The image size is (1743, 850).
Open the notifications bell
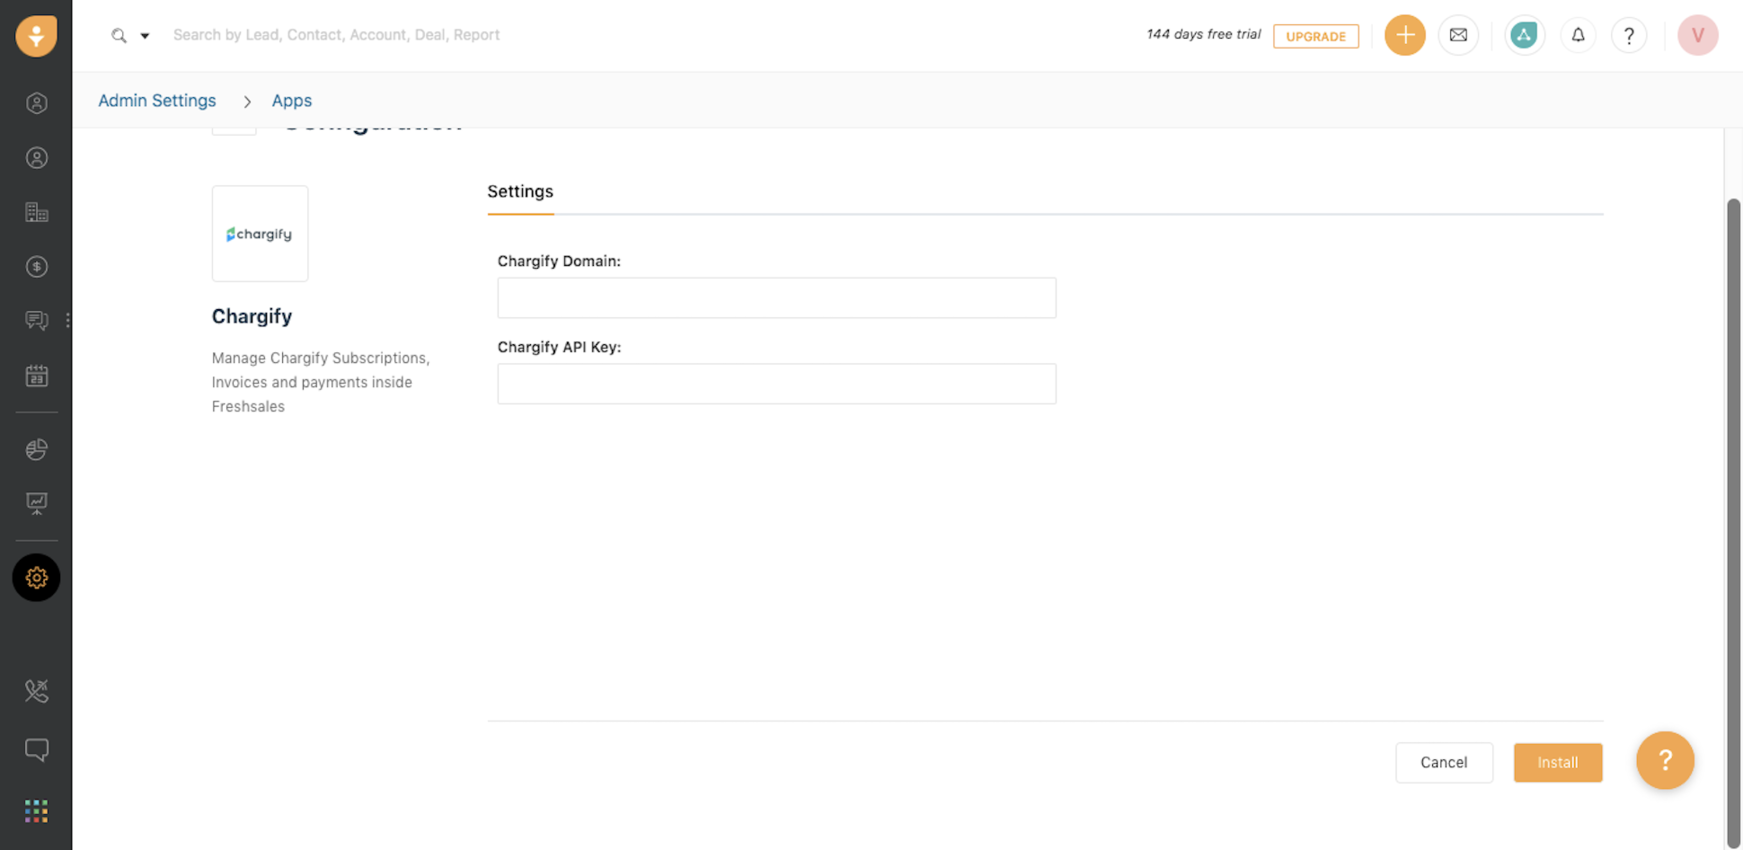point(1578,35)
